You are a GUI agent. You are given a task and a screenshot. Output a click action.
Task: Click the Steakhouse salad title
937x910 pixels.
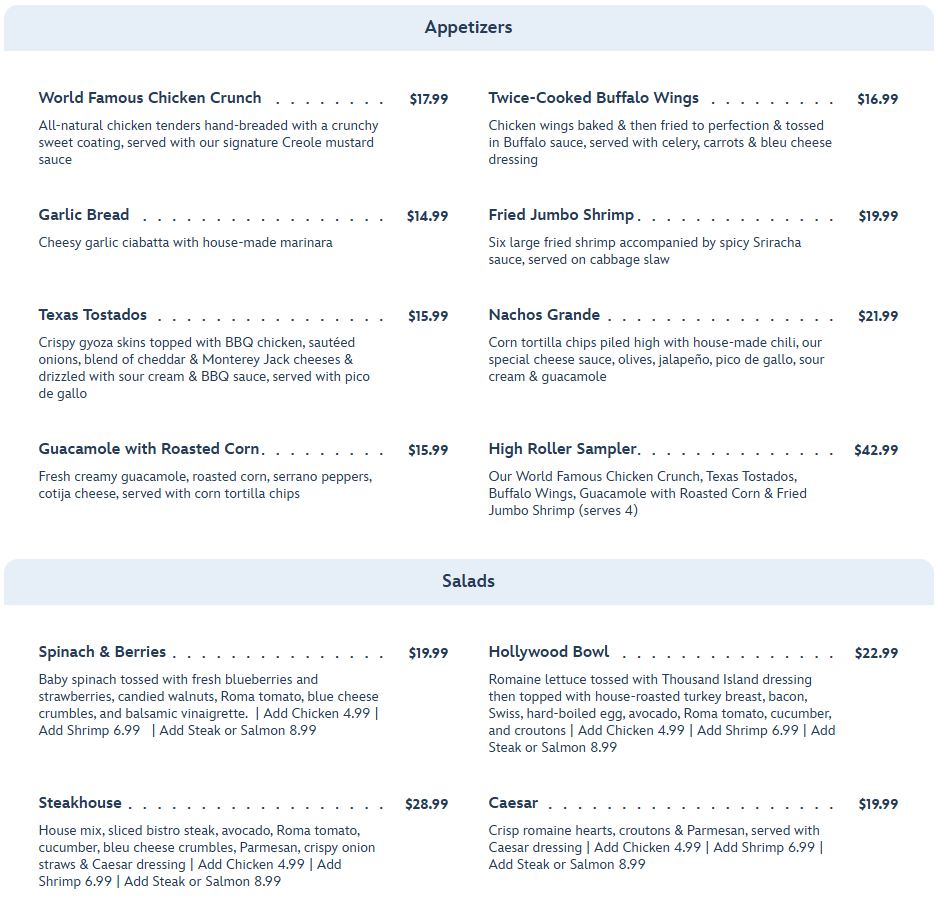click(80, 803)
